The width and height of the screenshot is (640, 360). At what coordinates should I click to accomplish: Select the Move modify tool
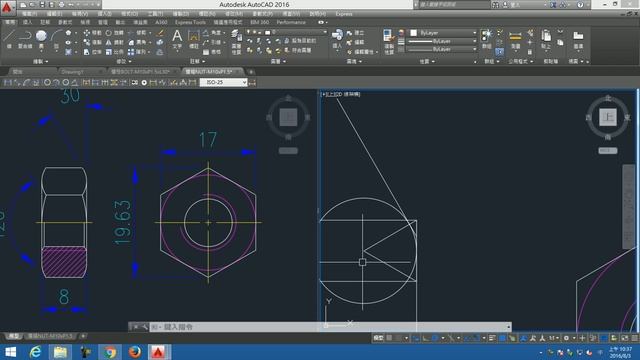coord(92,33)
